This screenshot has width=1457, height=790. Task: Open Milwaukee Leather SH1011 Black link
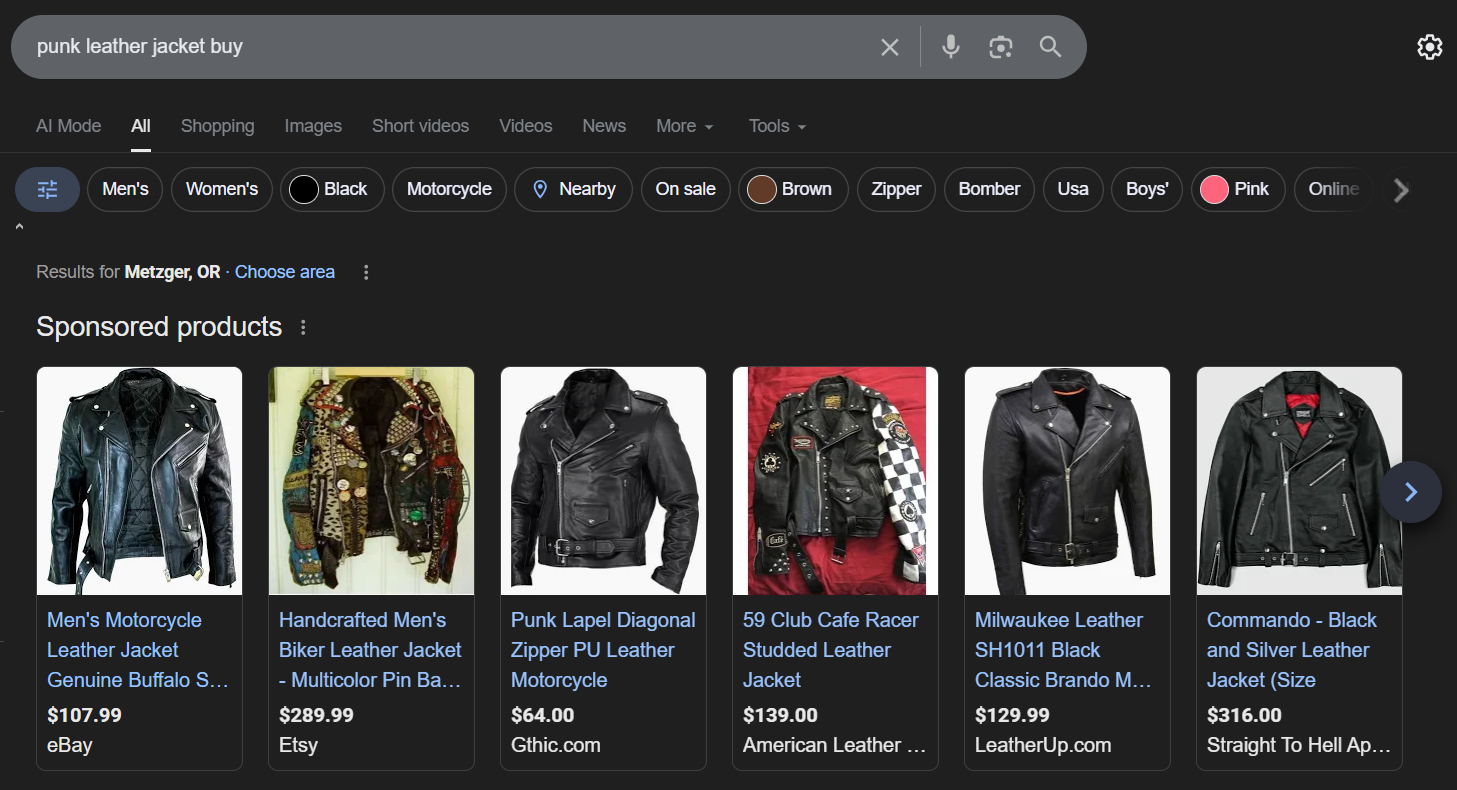pos(1063,650)
